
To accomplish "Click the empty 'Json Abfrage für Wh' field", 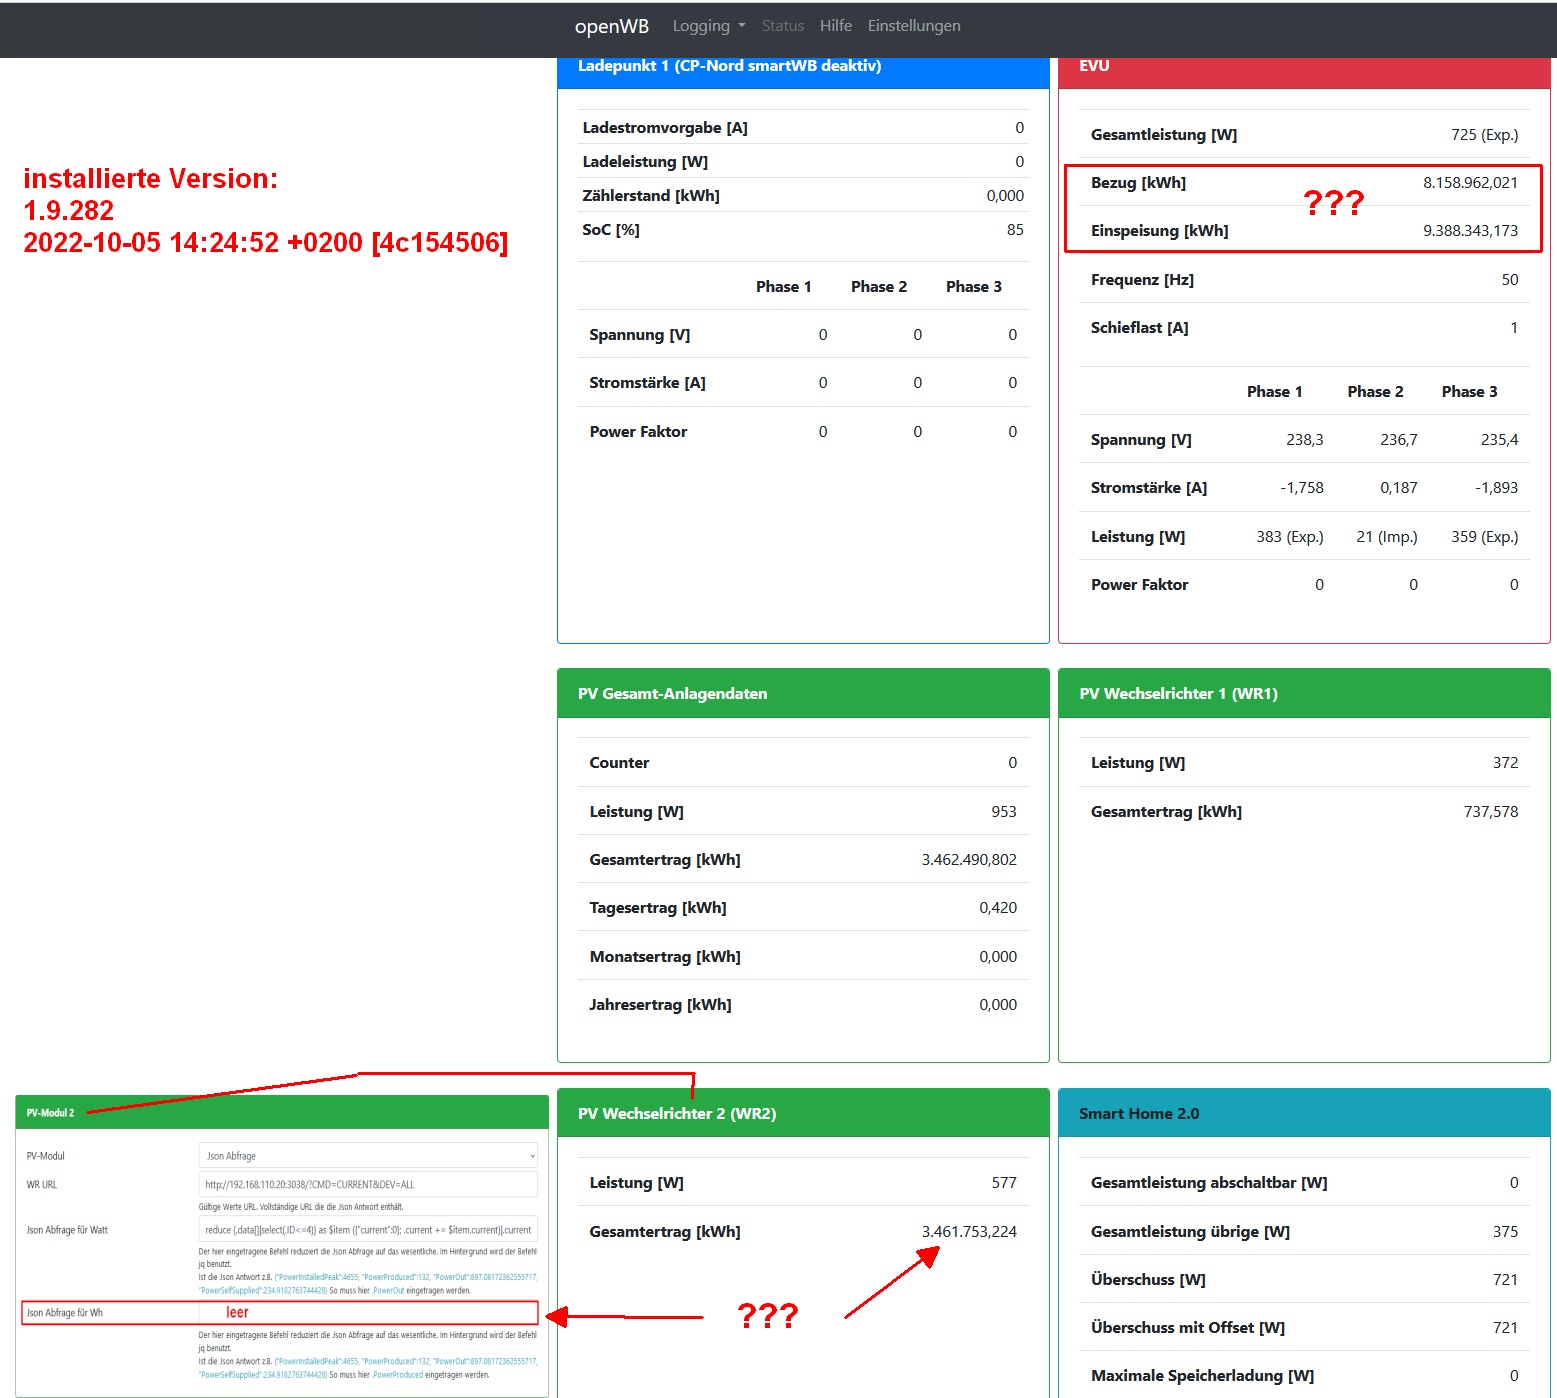I will (367, 1313).
